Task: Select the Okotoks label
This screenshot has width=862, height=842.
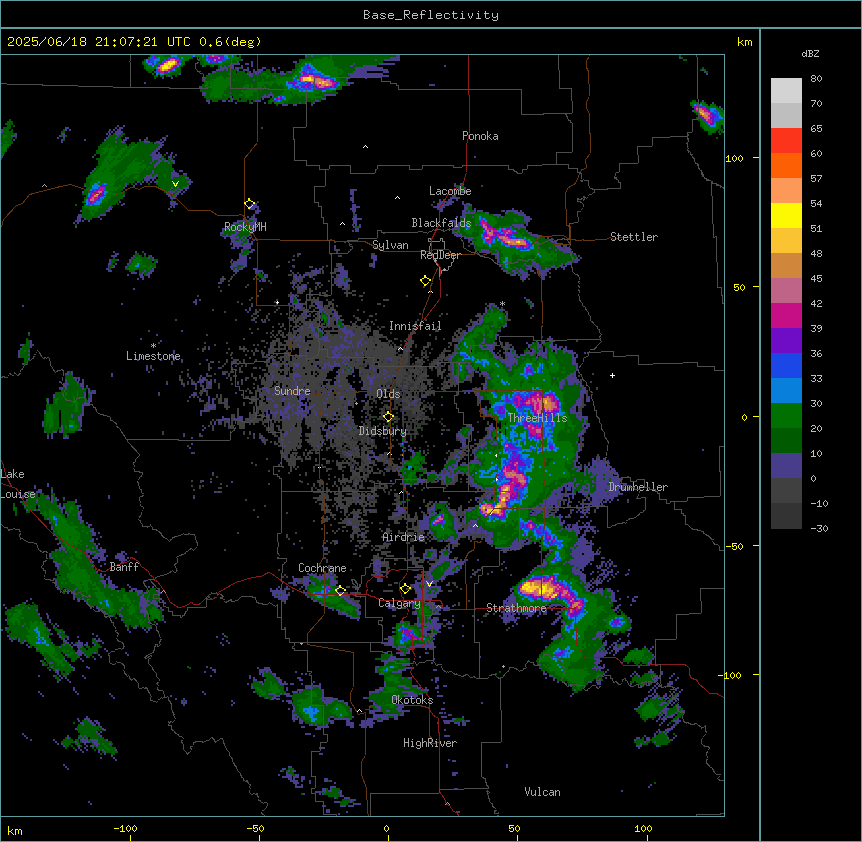Action: coord(412,700)
